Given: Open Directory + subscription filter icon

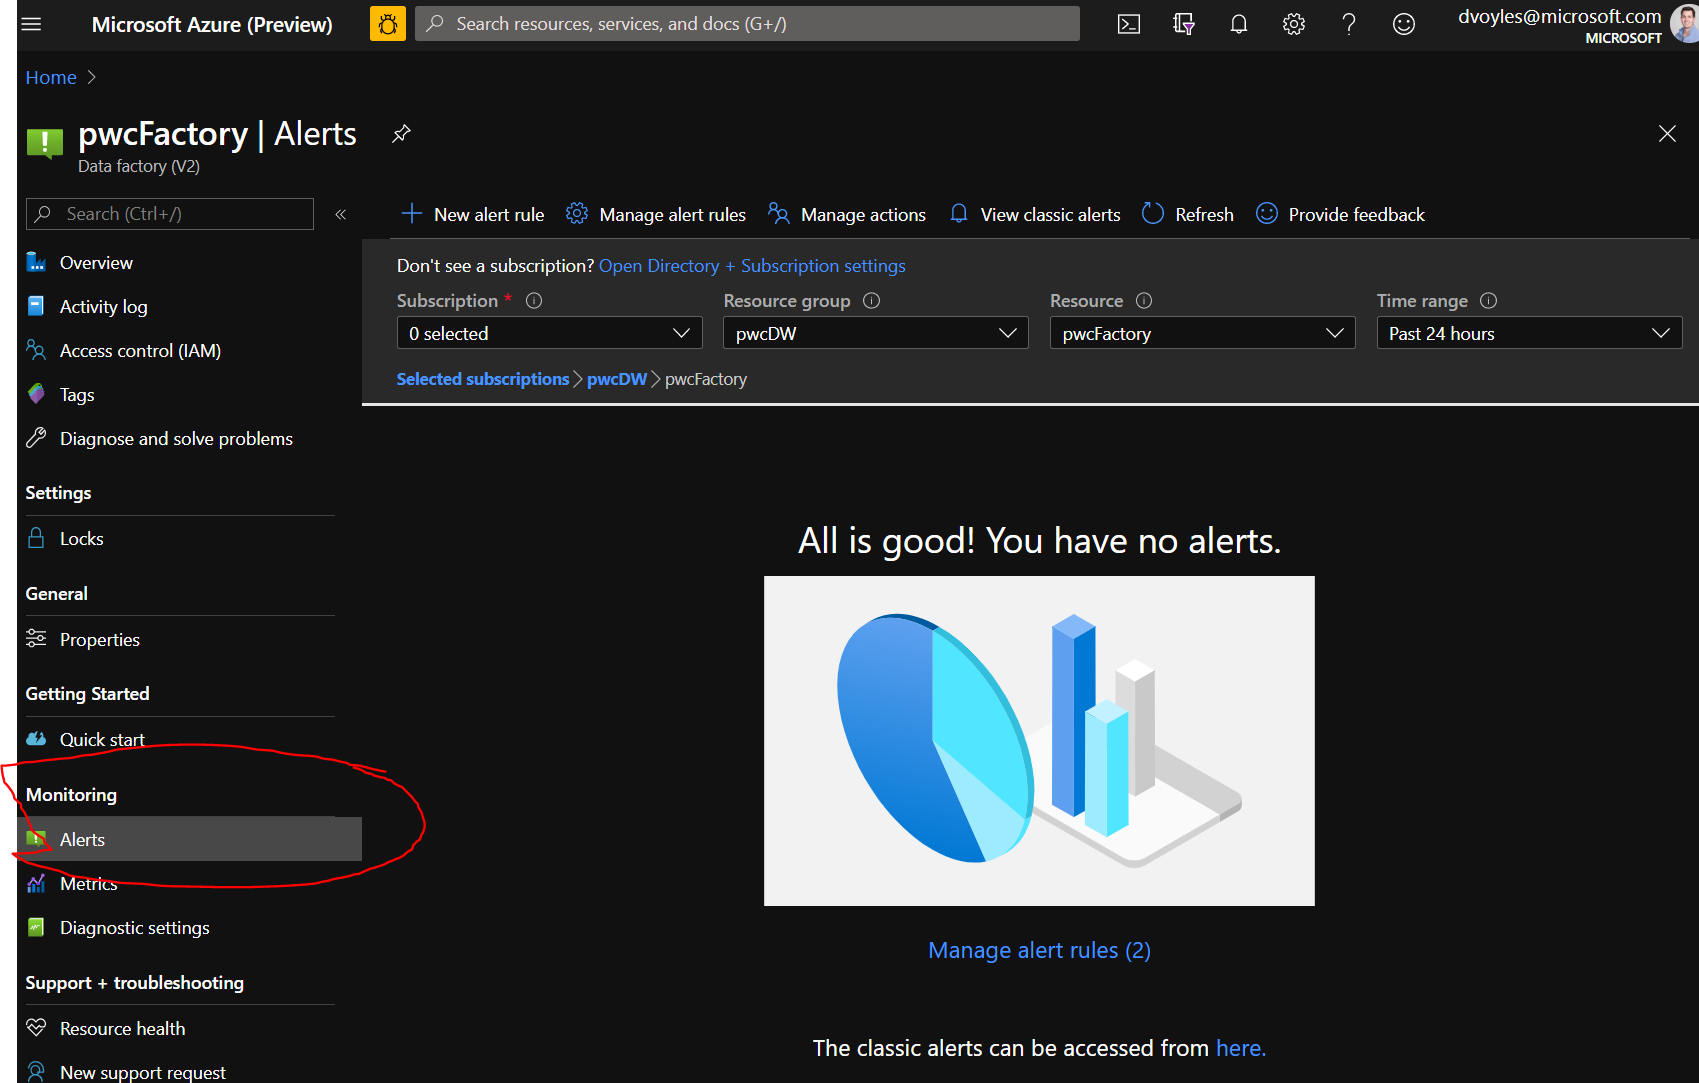Looking at the screenshot, I should (1184, 24).
